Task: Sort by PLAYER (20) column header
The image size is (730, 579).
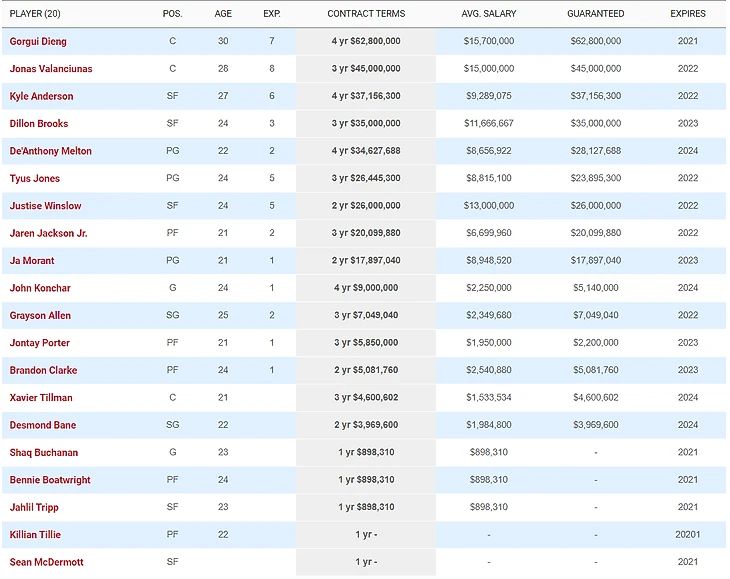Action: (35, 14)
